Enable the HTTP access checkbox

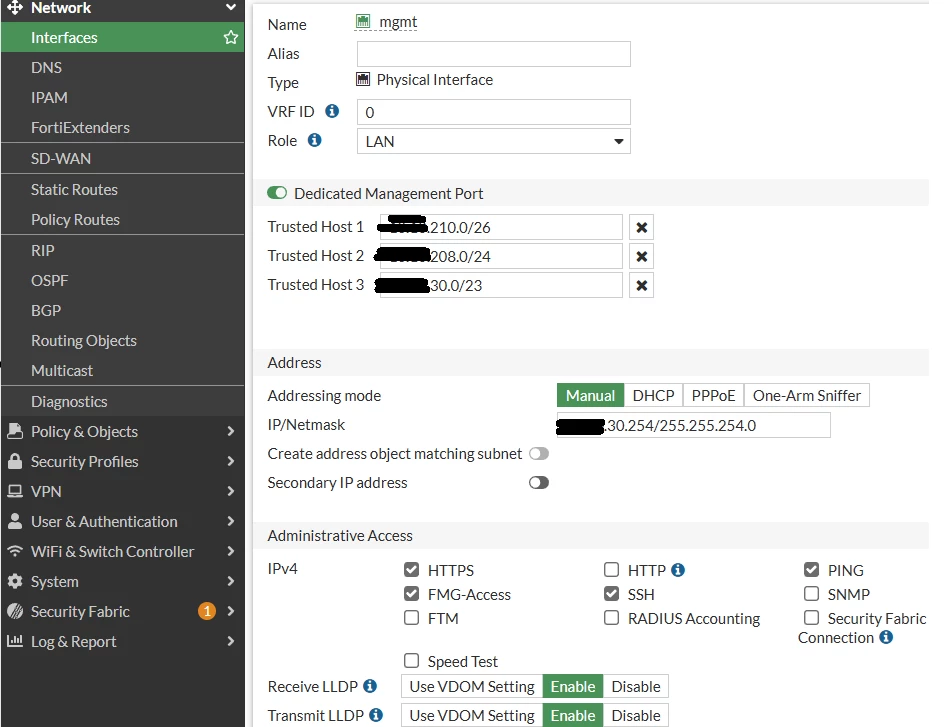click(611, 570)
